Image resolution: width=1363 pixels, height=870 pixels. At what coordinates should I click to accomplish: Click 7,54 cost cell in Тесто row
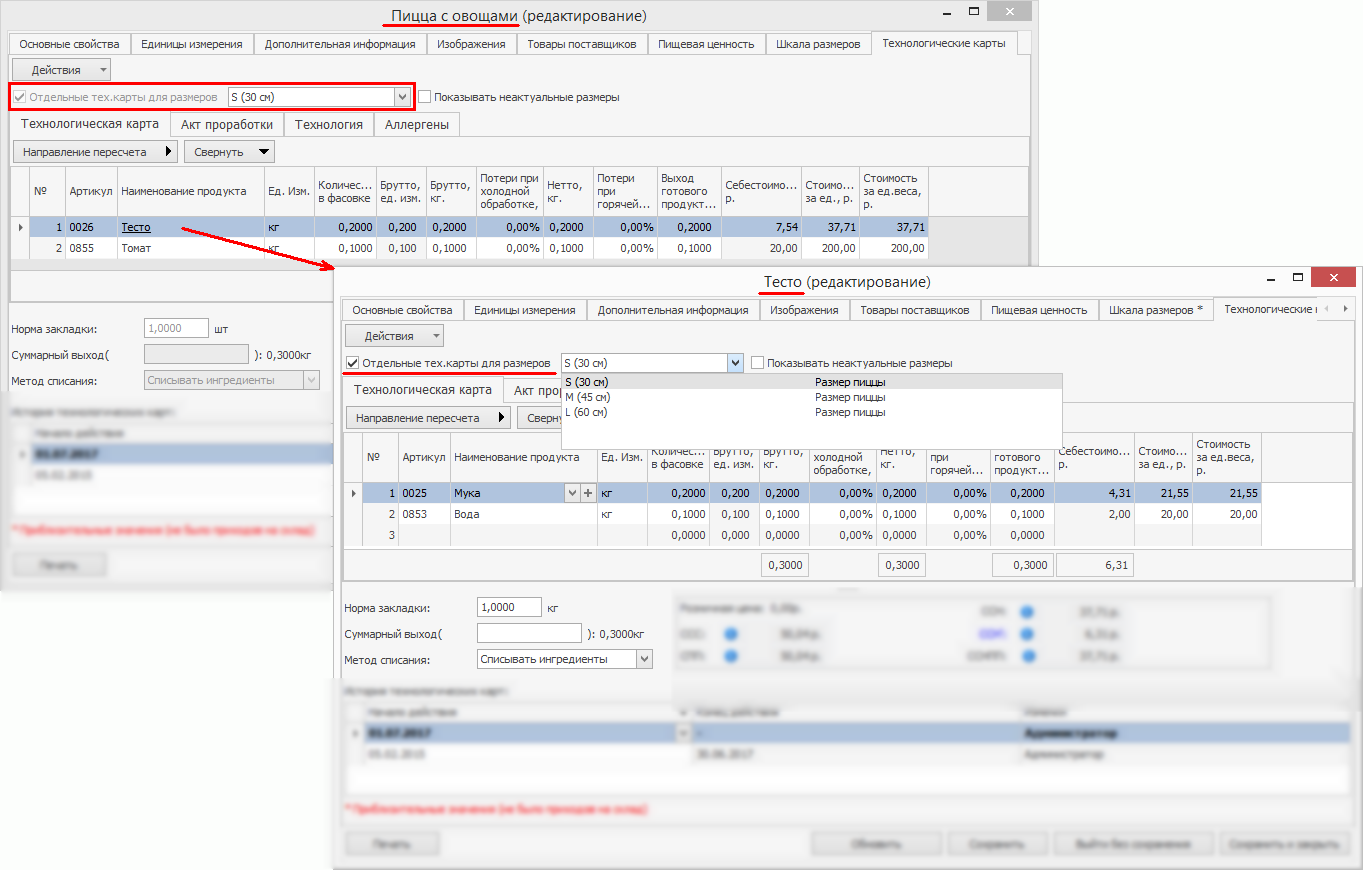coord(762,227)
